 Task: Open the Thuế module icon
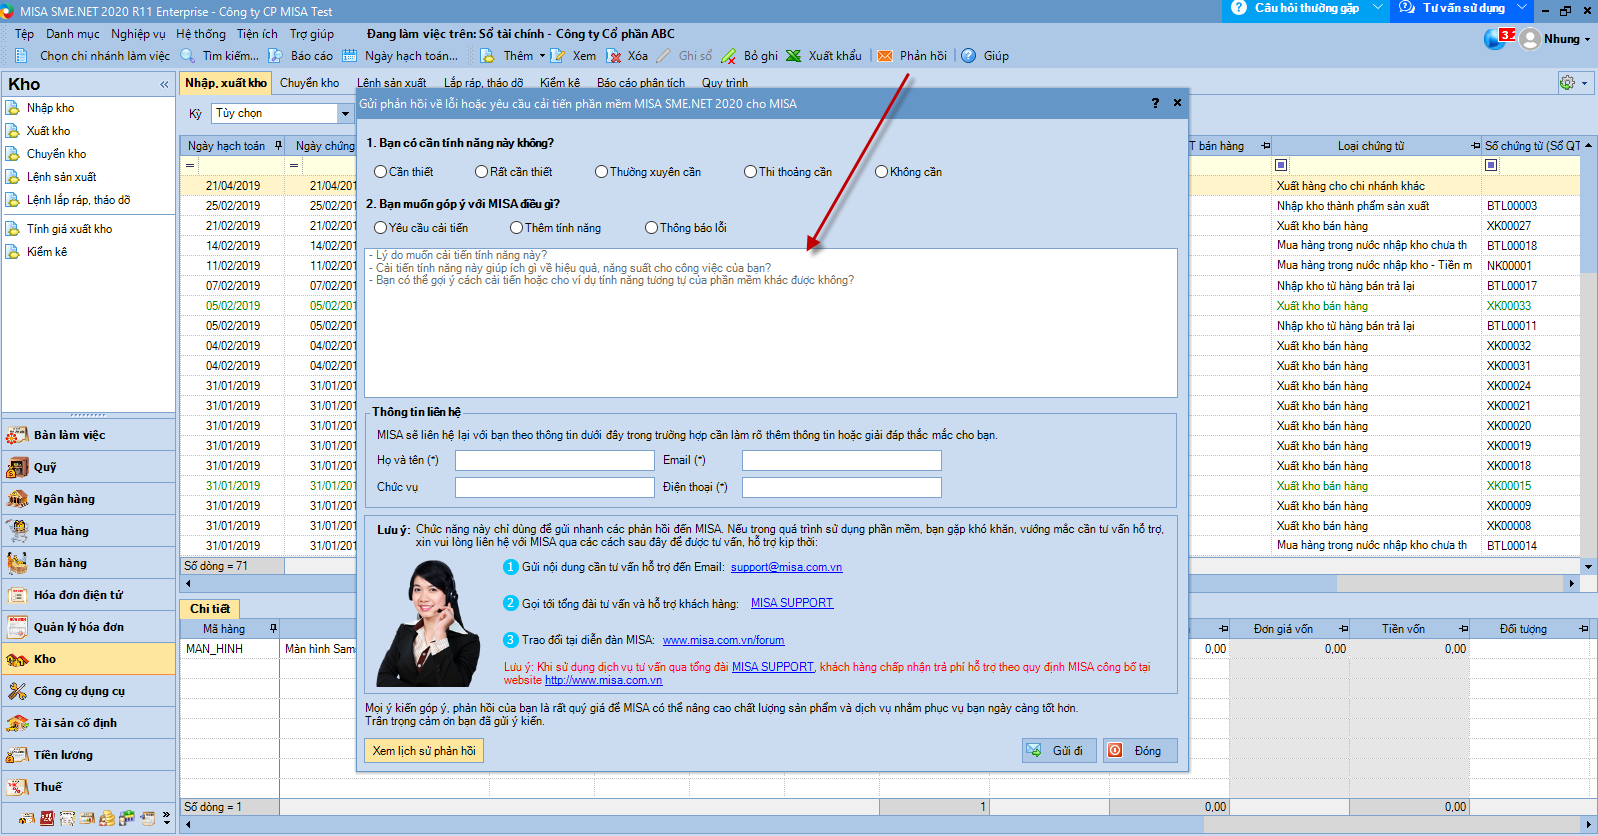tap(17, 787)
